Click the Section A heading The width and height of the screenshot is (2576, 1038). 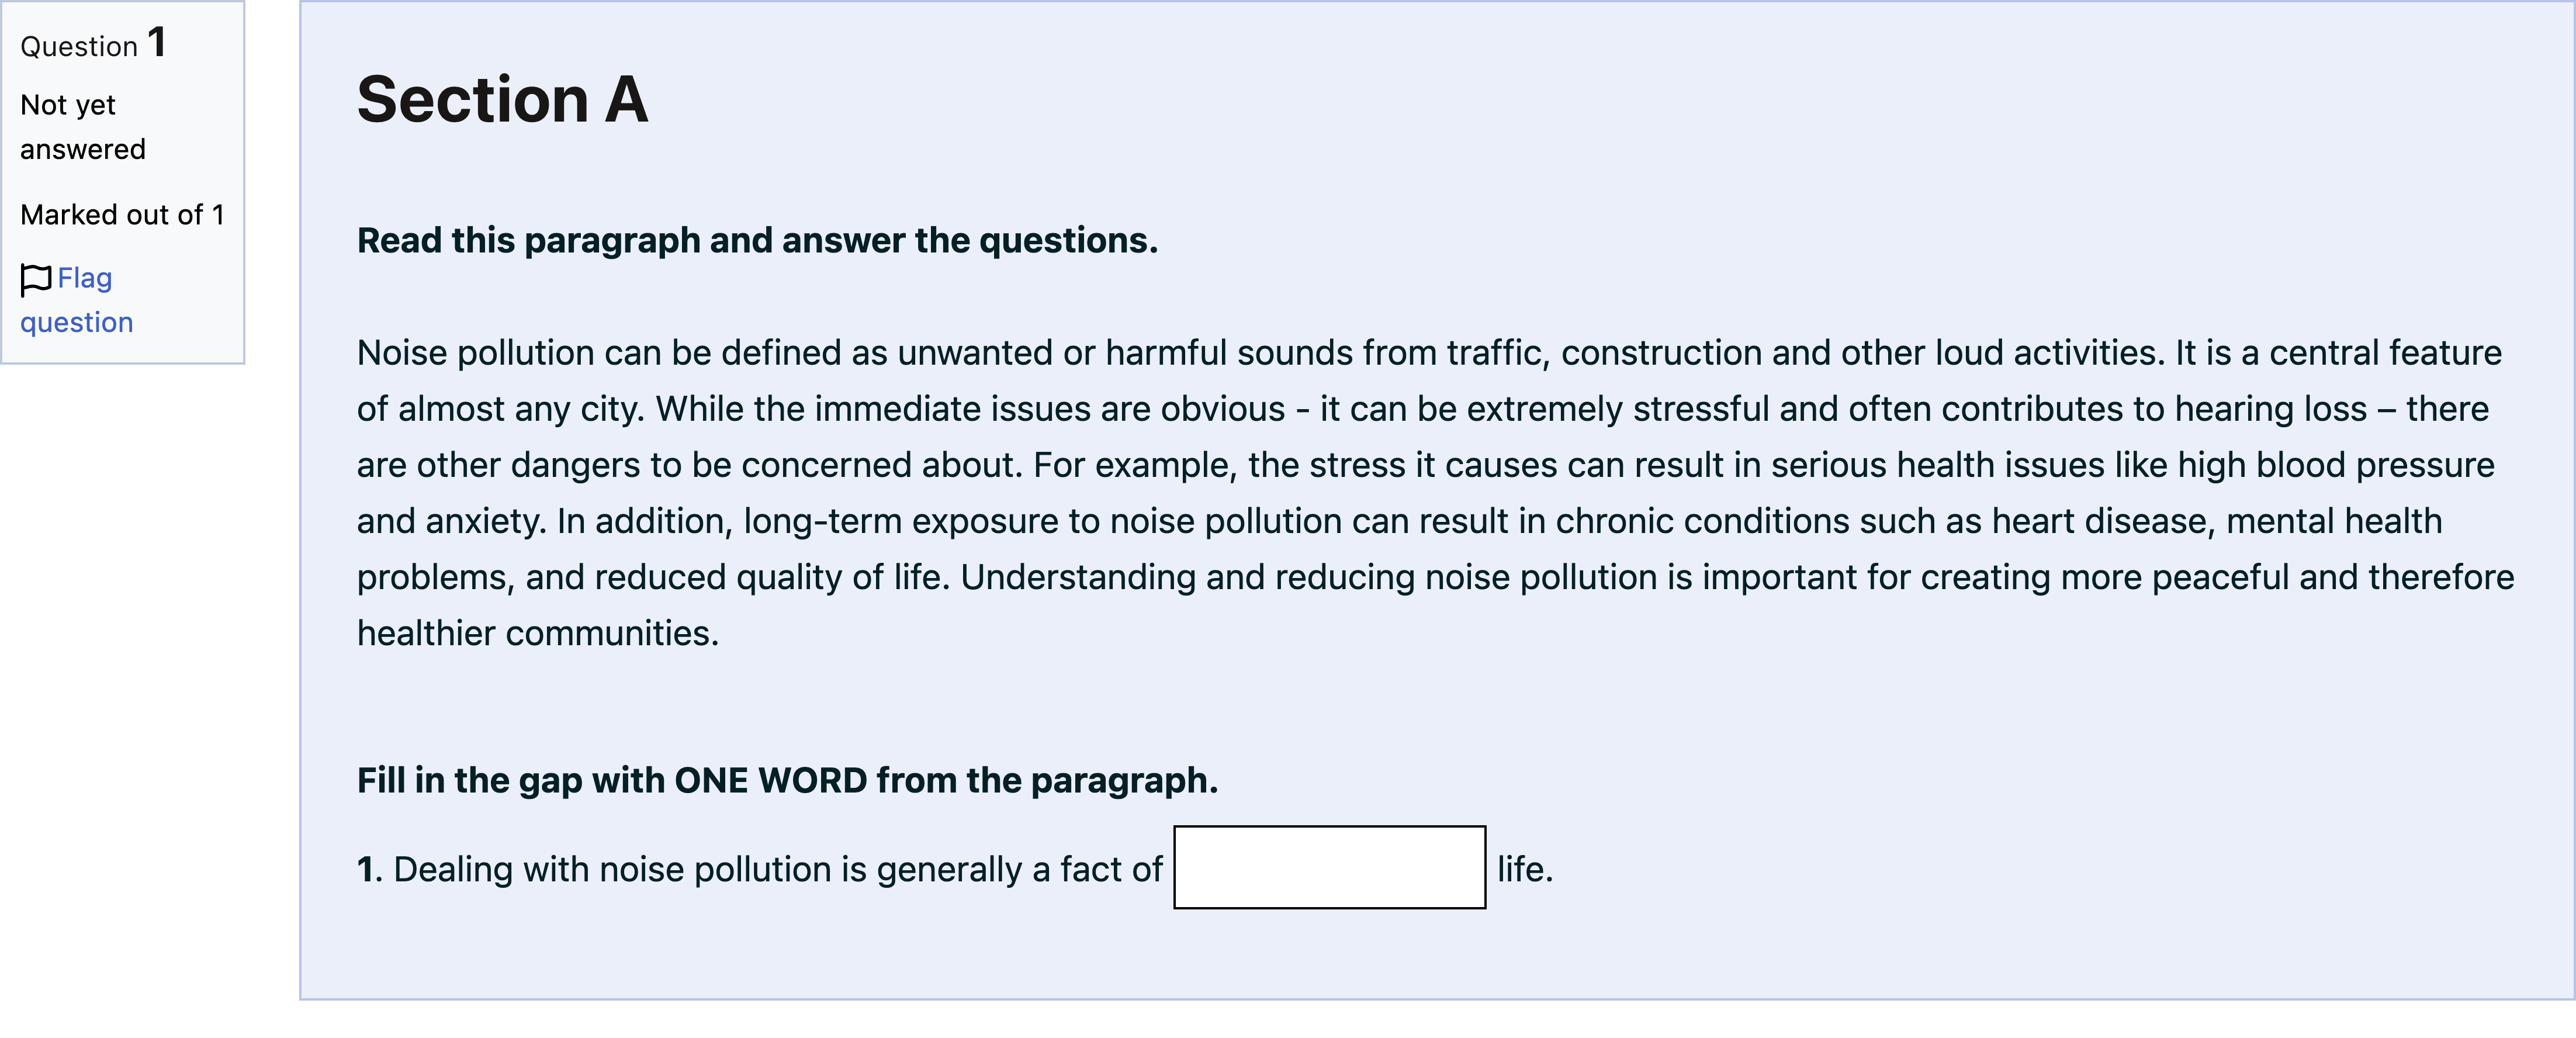click(503, 99)
